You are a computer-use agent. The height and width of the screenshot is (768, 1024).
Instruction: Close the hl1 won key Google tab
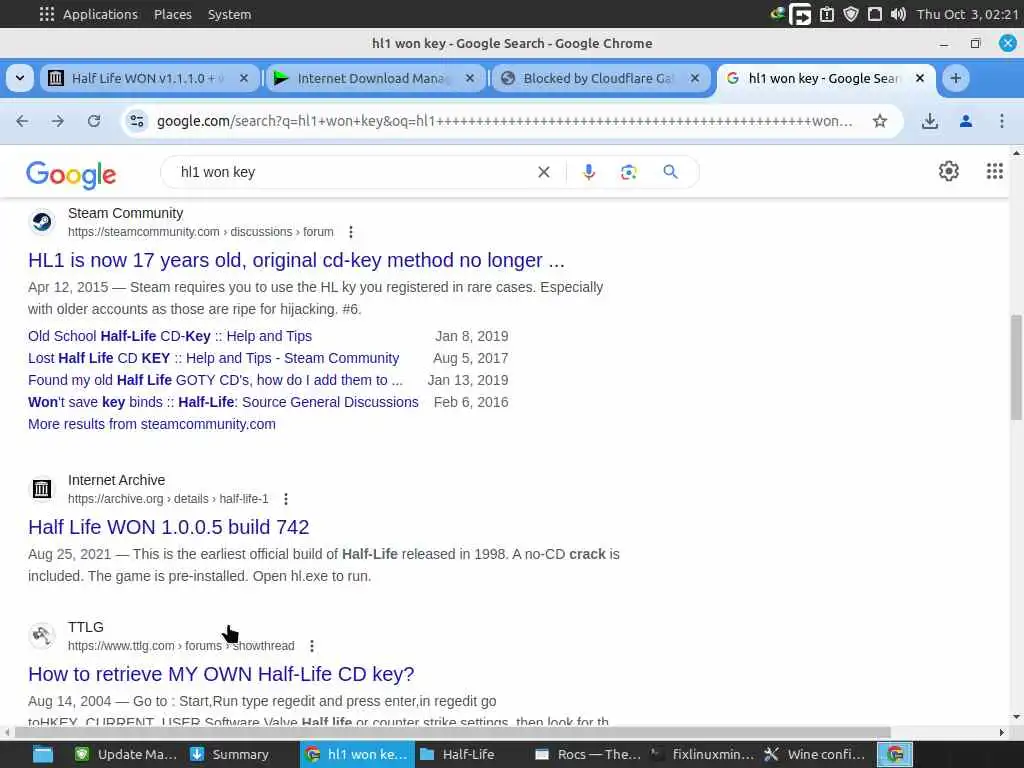point(920,78)
